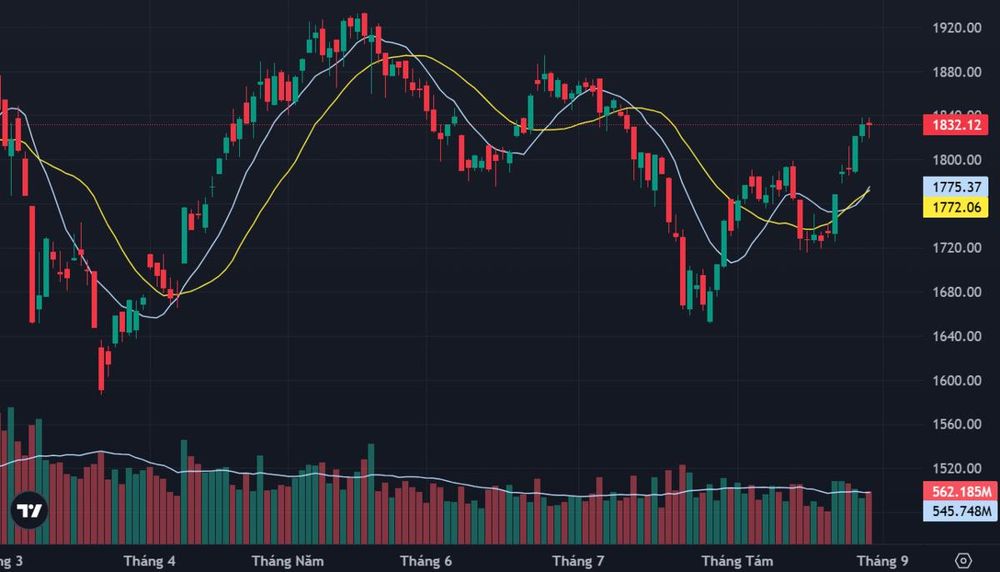Click the Tháng Tám time axis label

tap(737, 561)
